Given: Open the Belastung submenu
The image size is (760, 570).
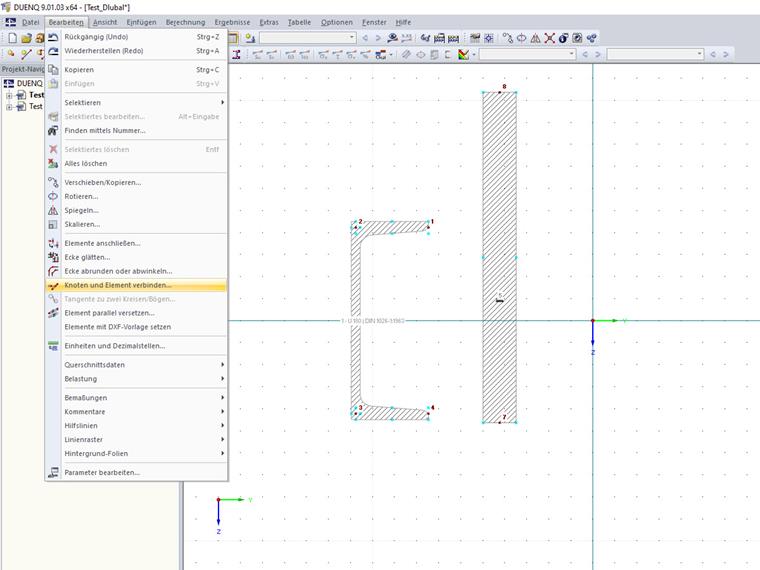Looking at the screenshot, I should (x=136, y=379).
